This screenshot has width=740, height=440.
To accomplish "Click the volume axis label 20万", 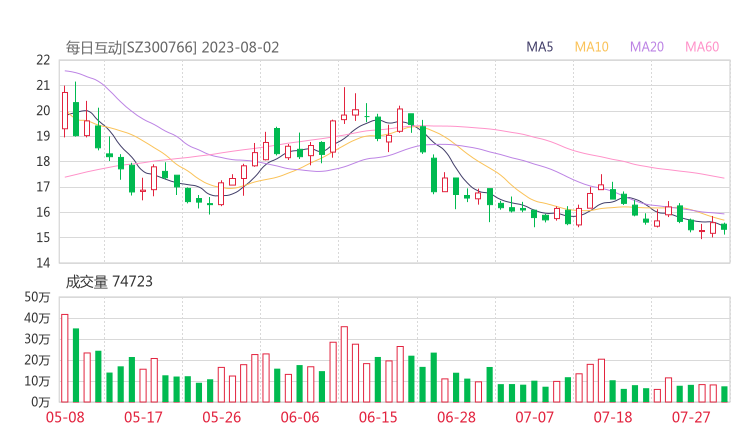I will point(37,360).
